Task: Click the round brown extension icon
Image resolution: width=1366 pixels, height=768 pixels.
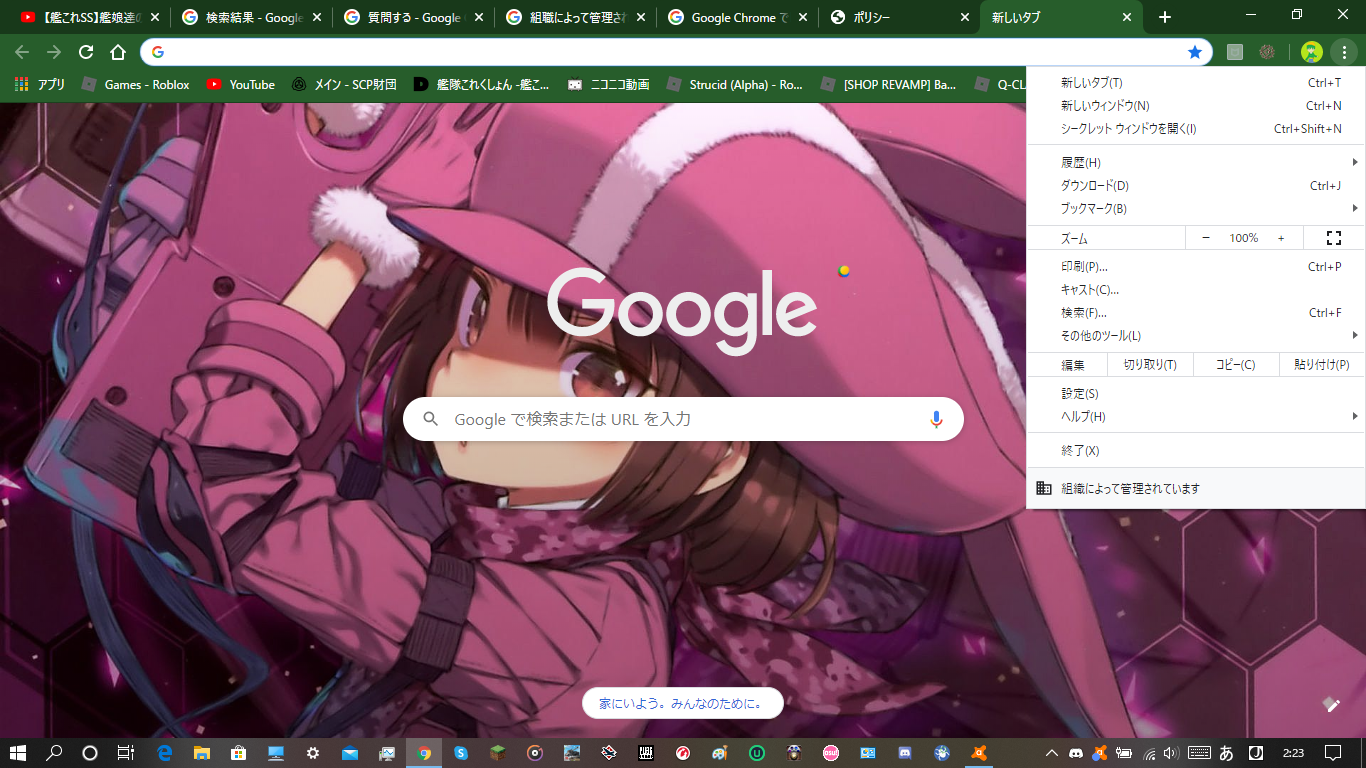Action: tap(1267, 52)
